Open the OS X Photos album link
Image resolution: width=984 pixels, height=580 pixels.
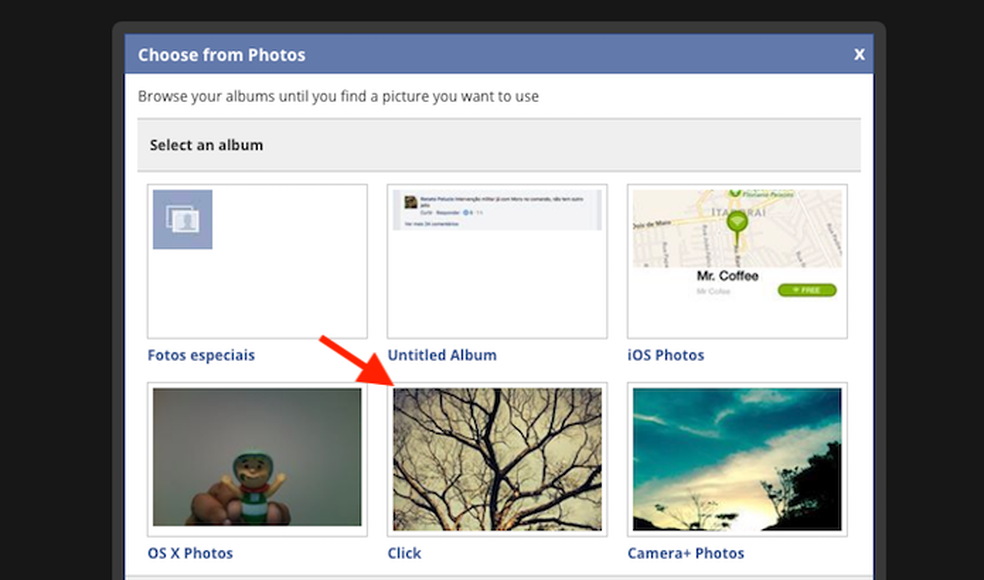[x=190, y=553]
